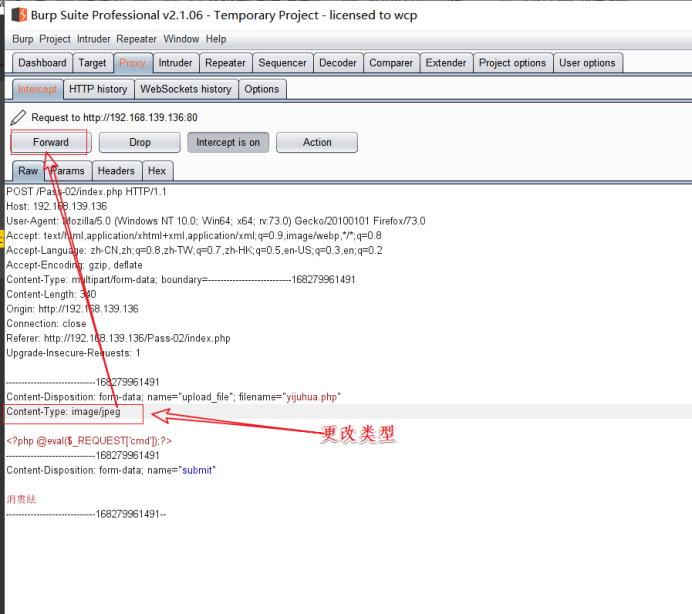Click the Content-Type multipart/form-data boundary line
This screenshot has height=614, width=692.
pyautogui.click(x=181, y=279)
